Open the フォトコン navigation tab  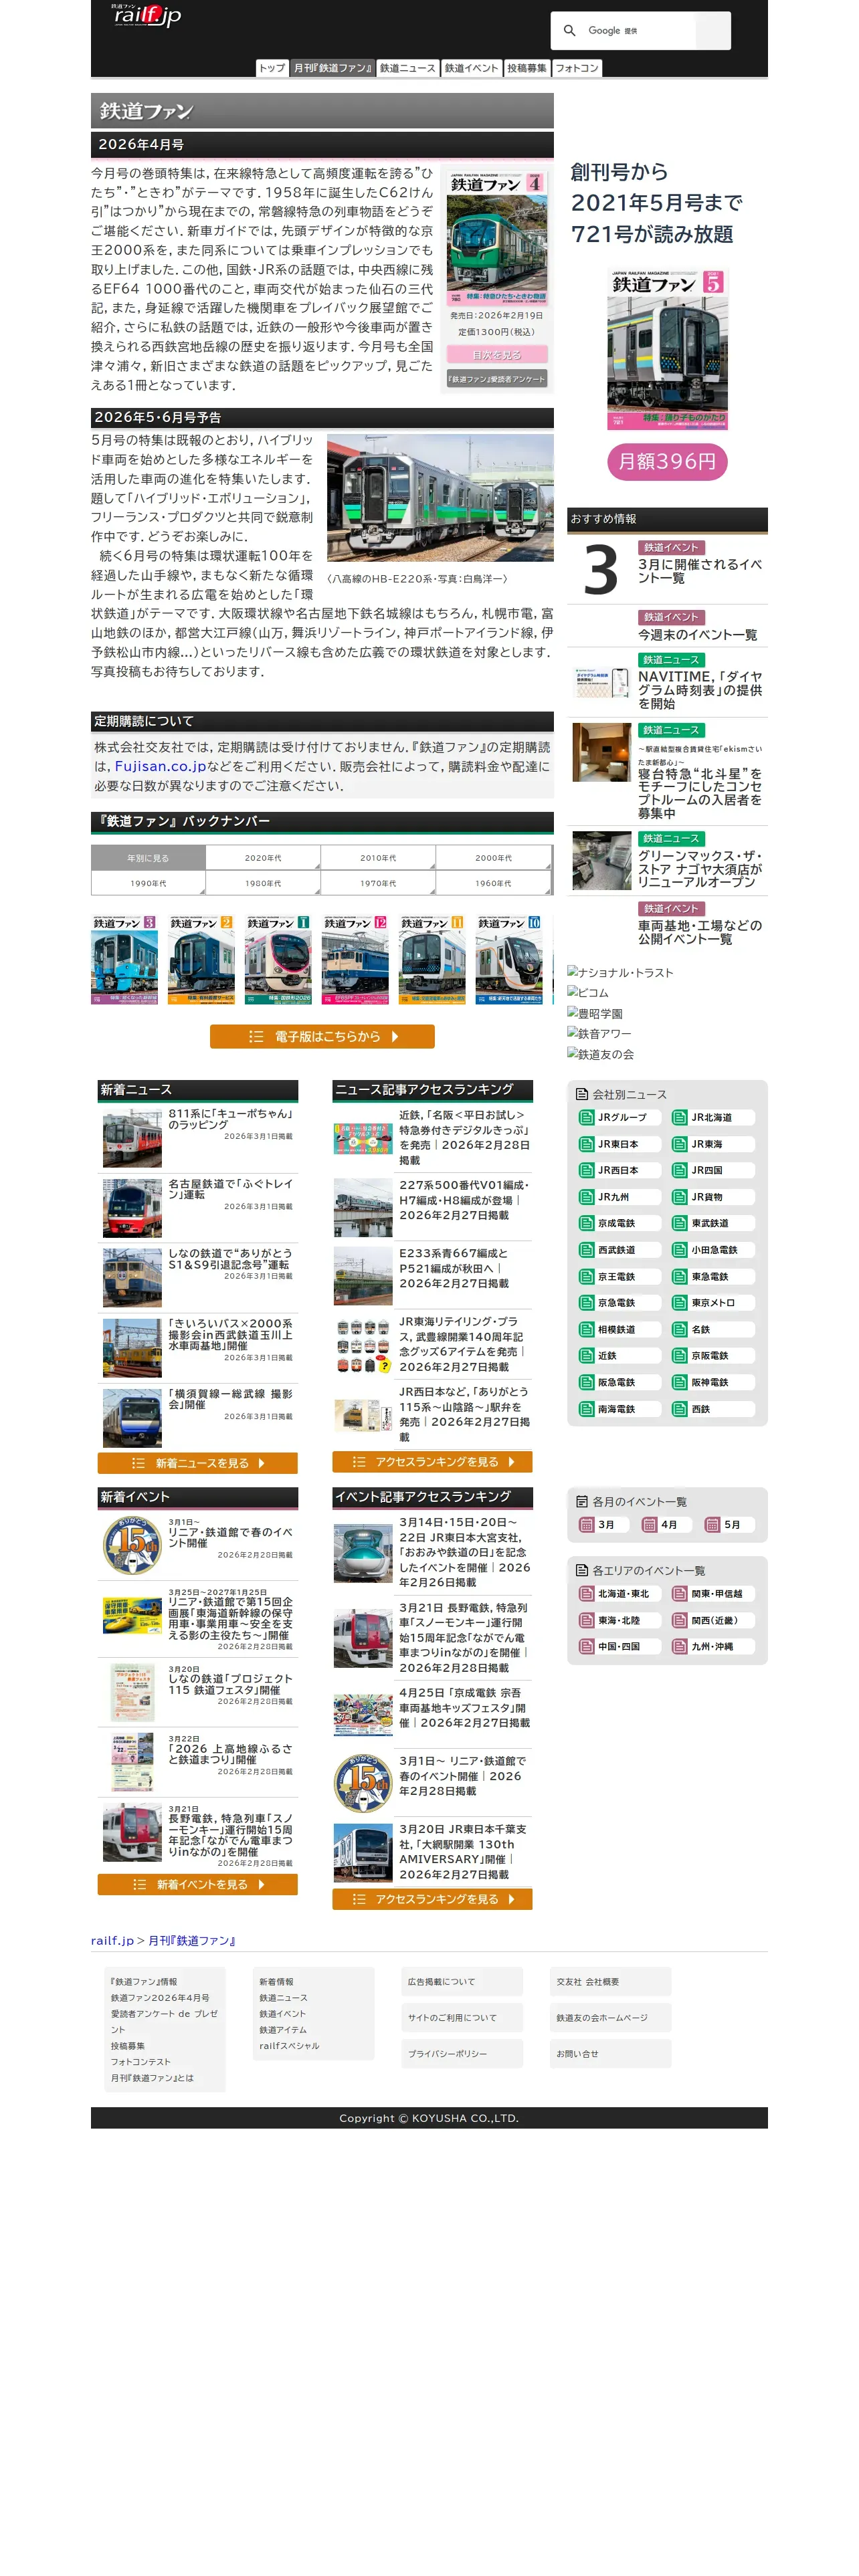[577, 68]
